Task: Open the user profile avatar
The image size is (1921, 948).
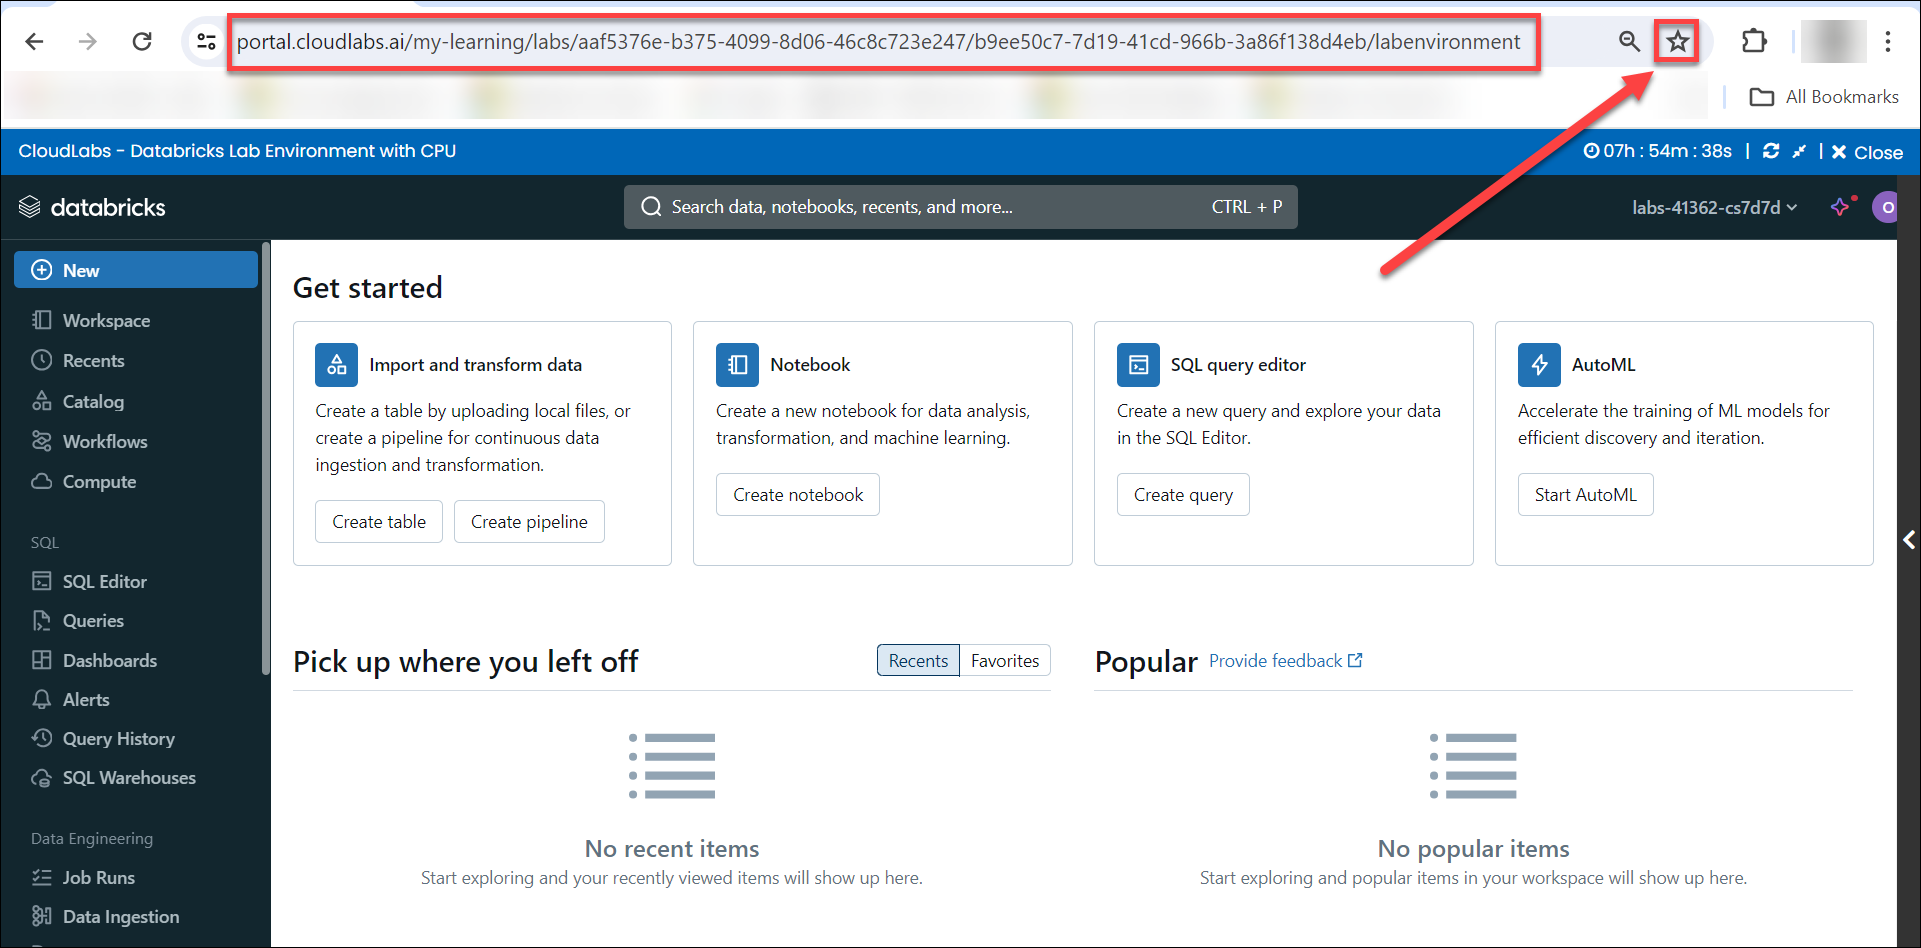Action: click(x=1886, y=207)
